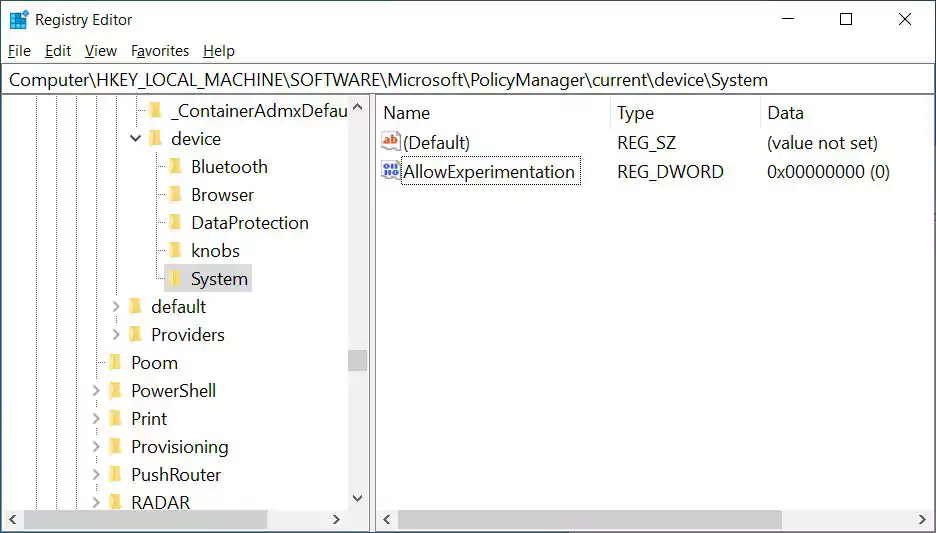Select the AllowExperimentation value name
Image resolution: width=936 pixels, height=533 pixels.
[489, 172]
